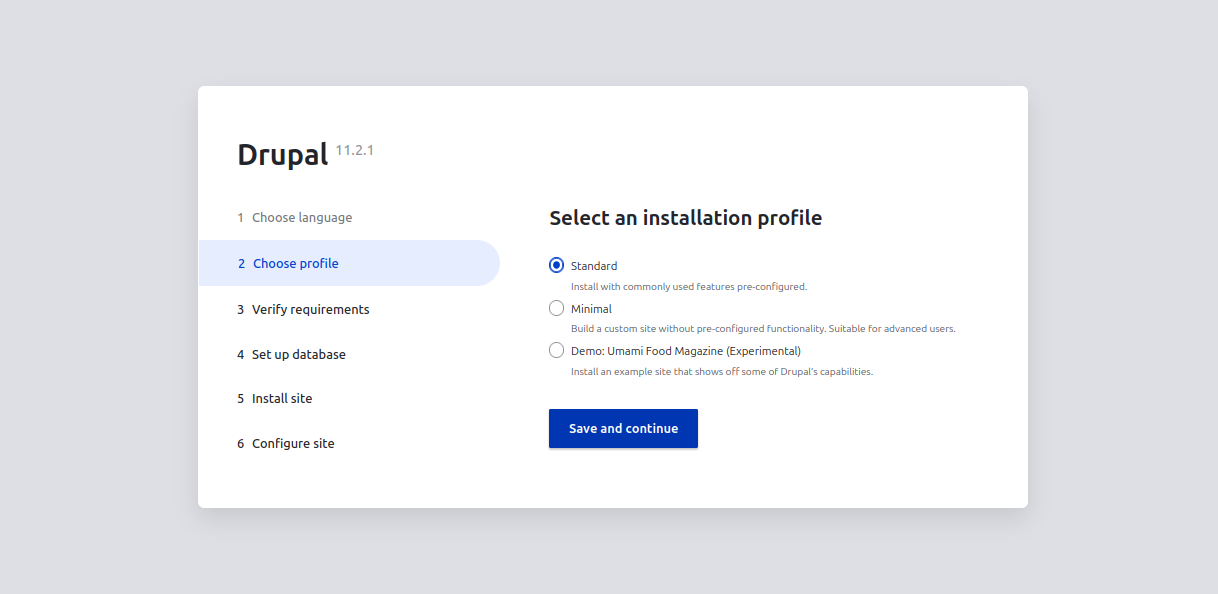The width and height of the screenshot is (1218, 594).
Task: Open step 6 Configure site
Action: tap(286, 443)
